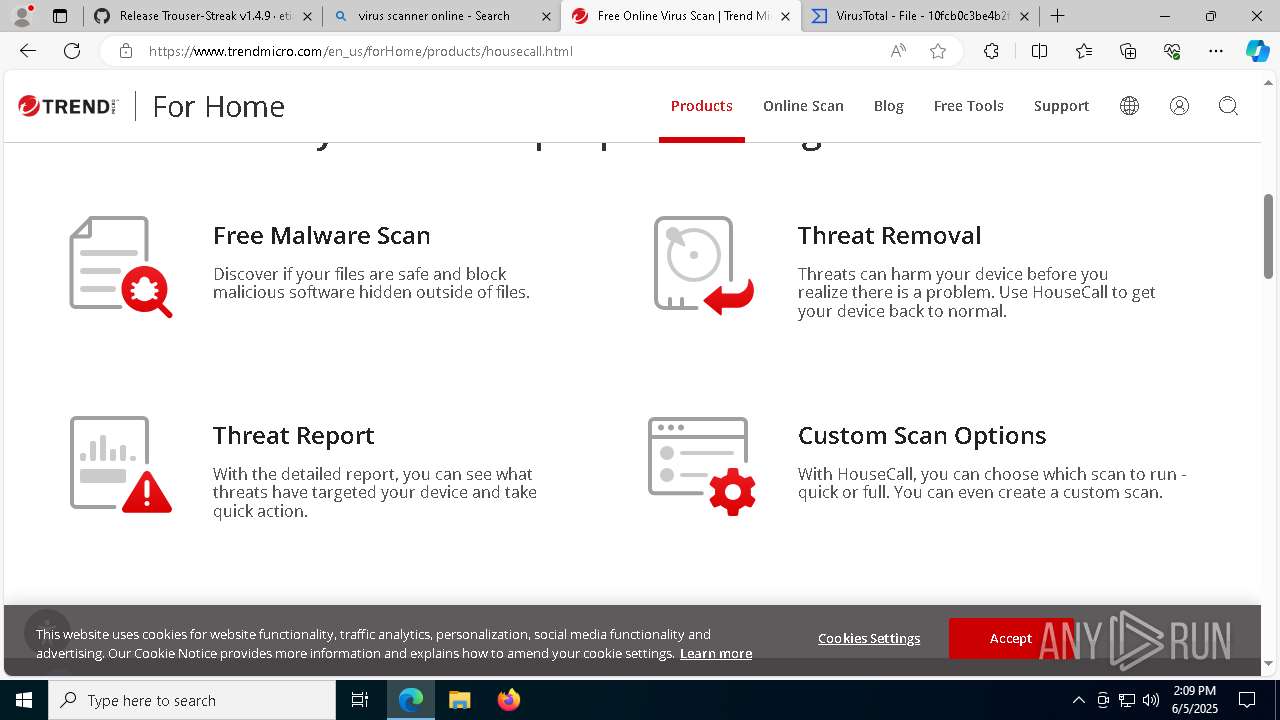Click the Type here to search box
This screenshot has height=720, width=1280.
pos(192,700)
